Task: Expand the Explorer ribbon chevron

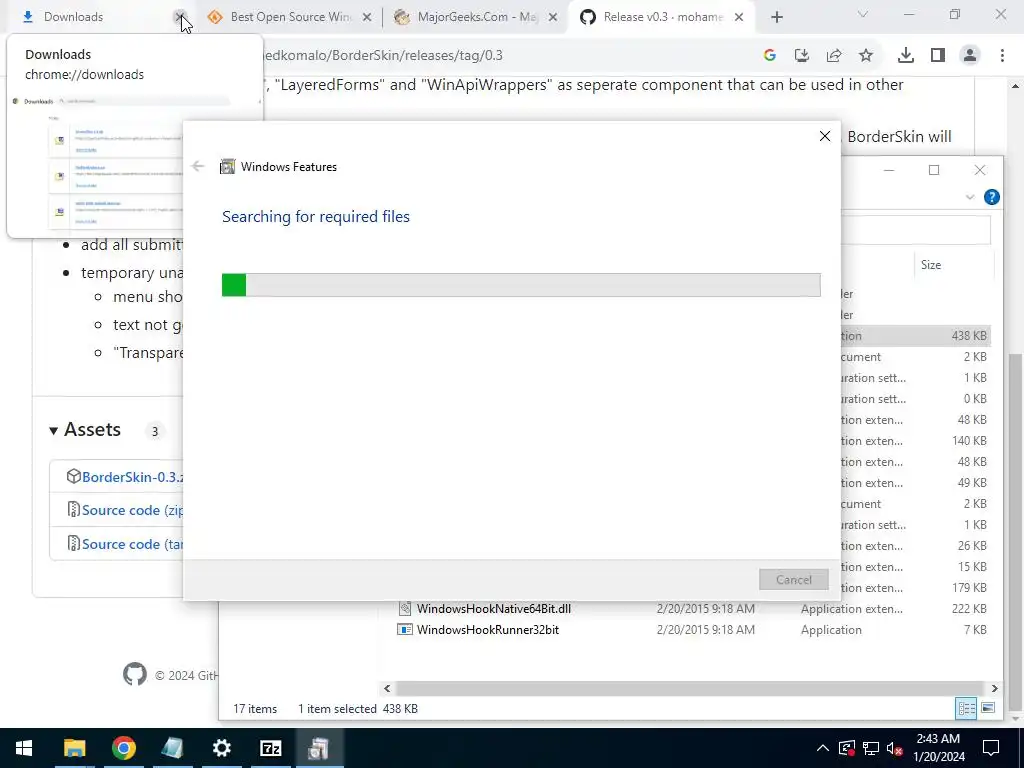Action: 970,197
